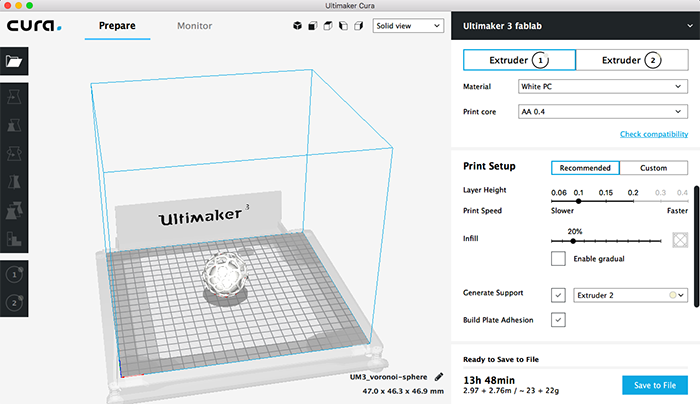The image size is (700, 404).
Task: Click the Cura logo
Action: coord(34,25)
